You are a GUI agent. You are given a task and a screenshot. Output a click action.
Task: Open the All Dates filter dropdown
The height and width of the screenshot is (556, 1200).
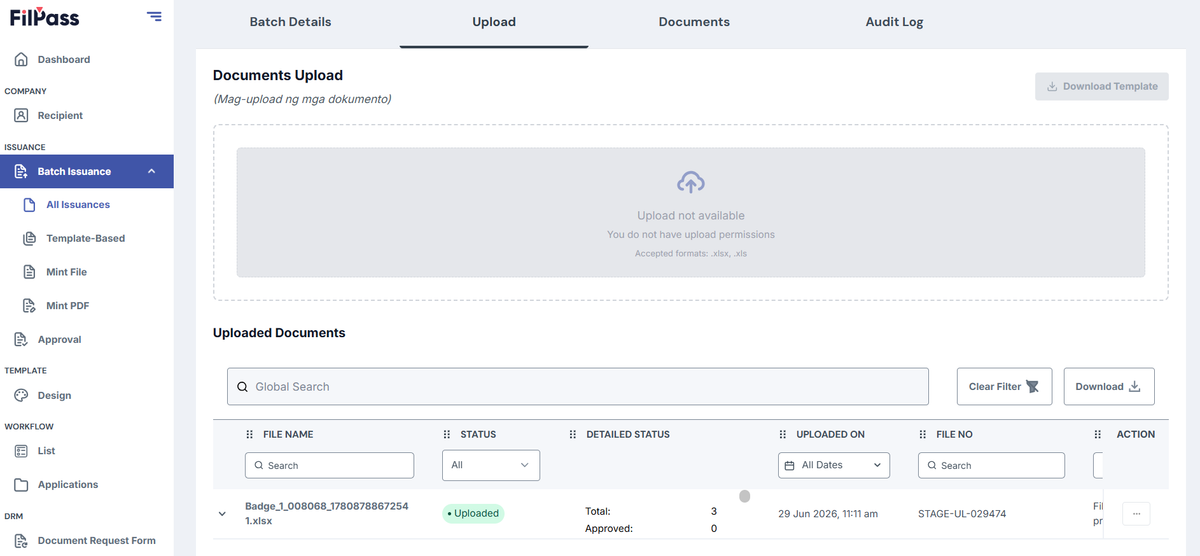(834, 465)
